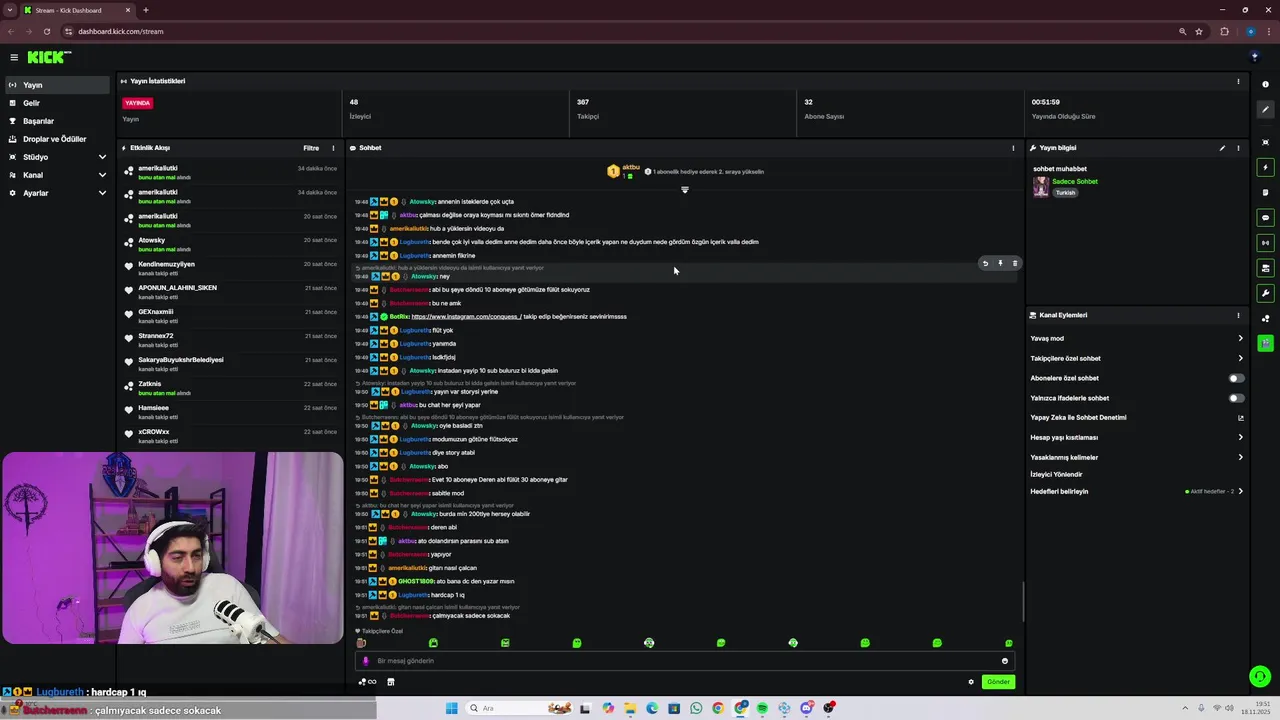Open the Sohbet panel options menu
This screenshot has height=720, width=1280.
tap(1013, 148)
